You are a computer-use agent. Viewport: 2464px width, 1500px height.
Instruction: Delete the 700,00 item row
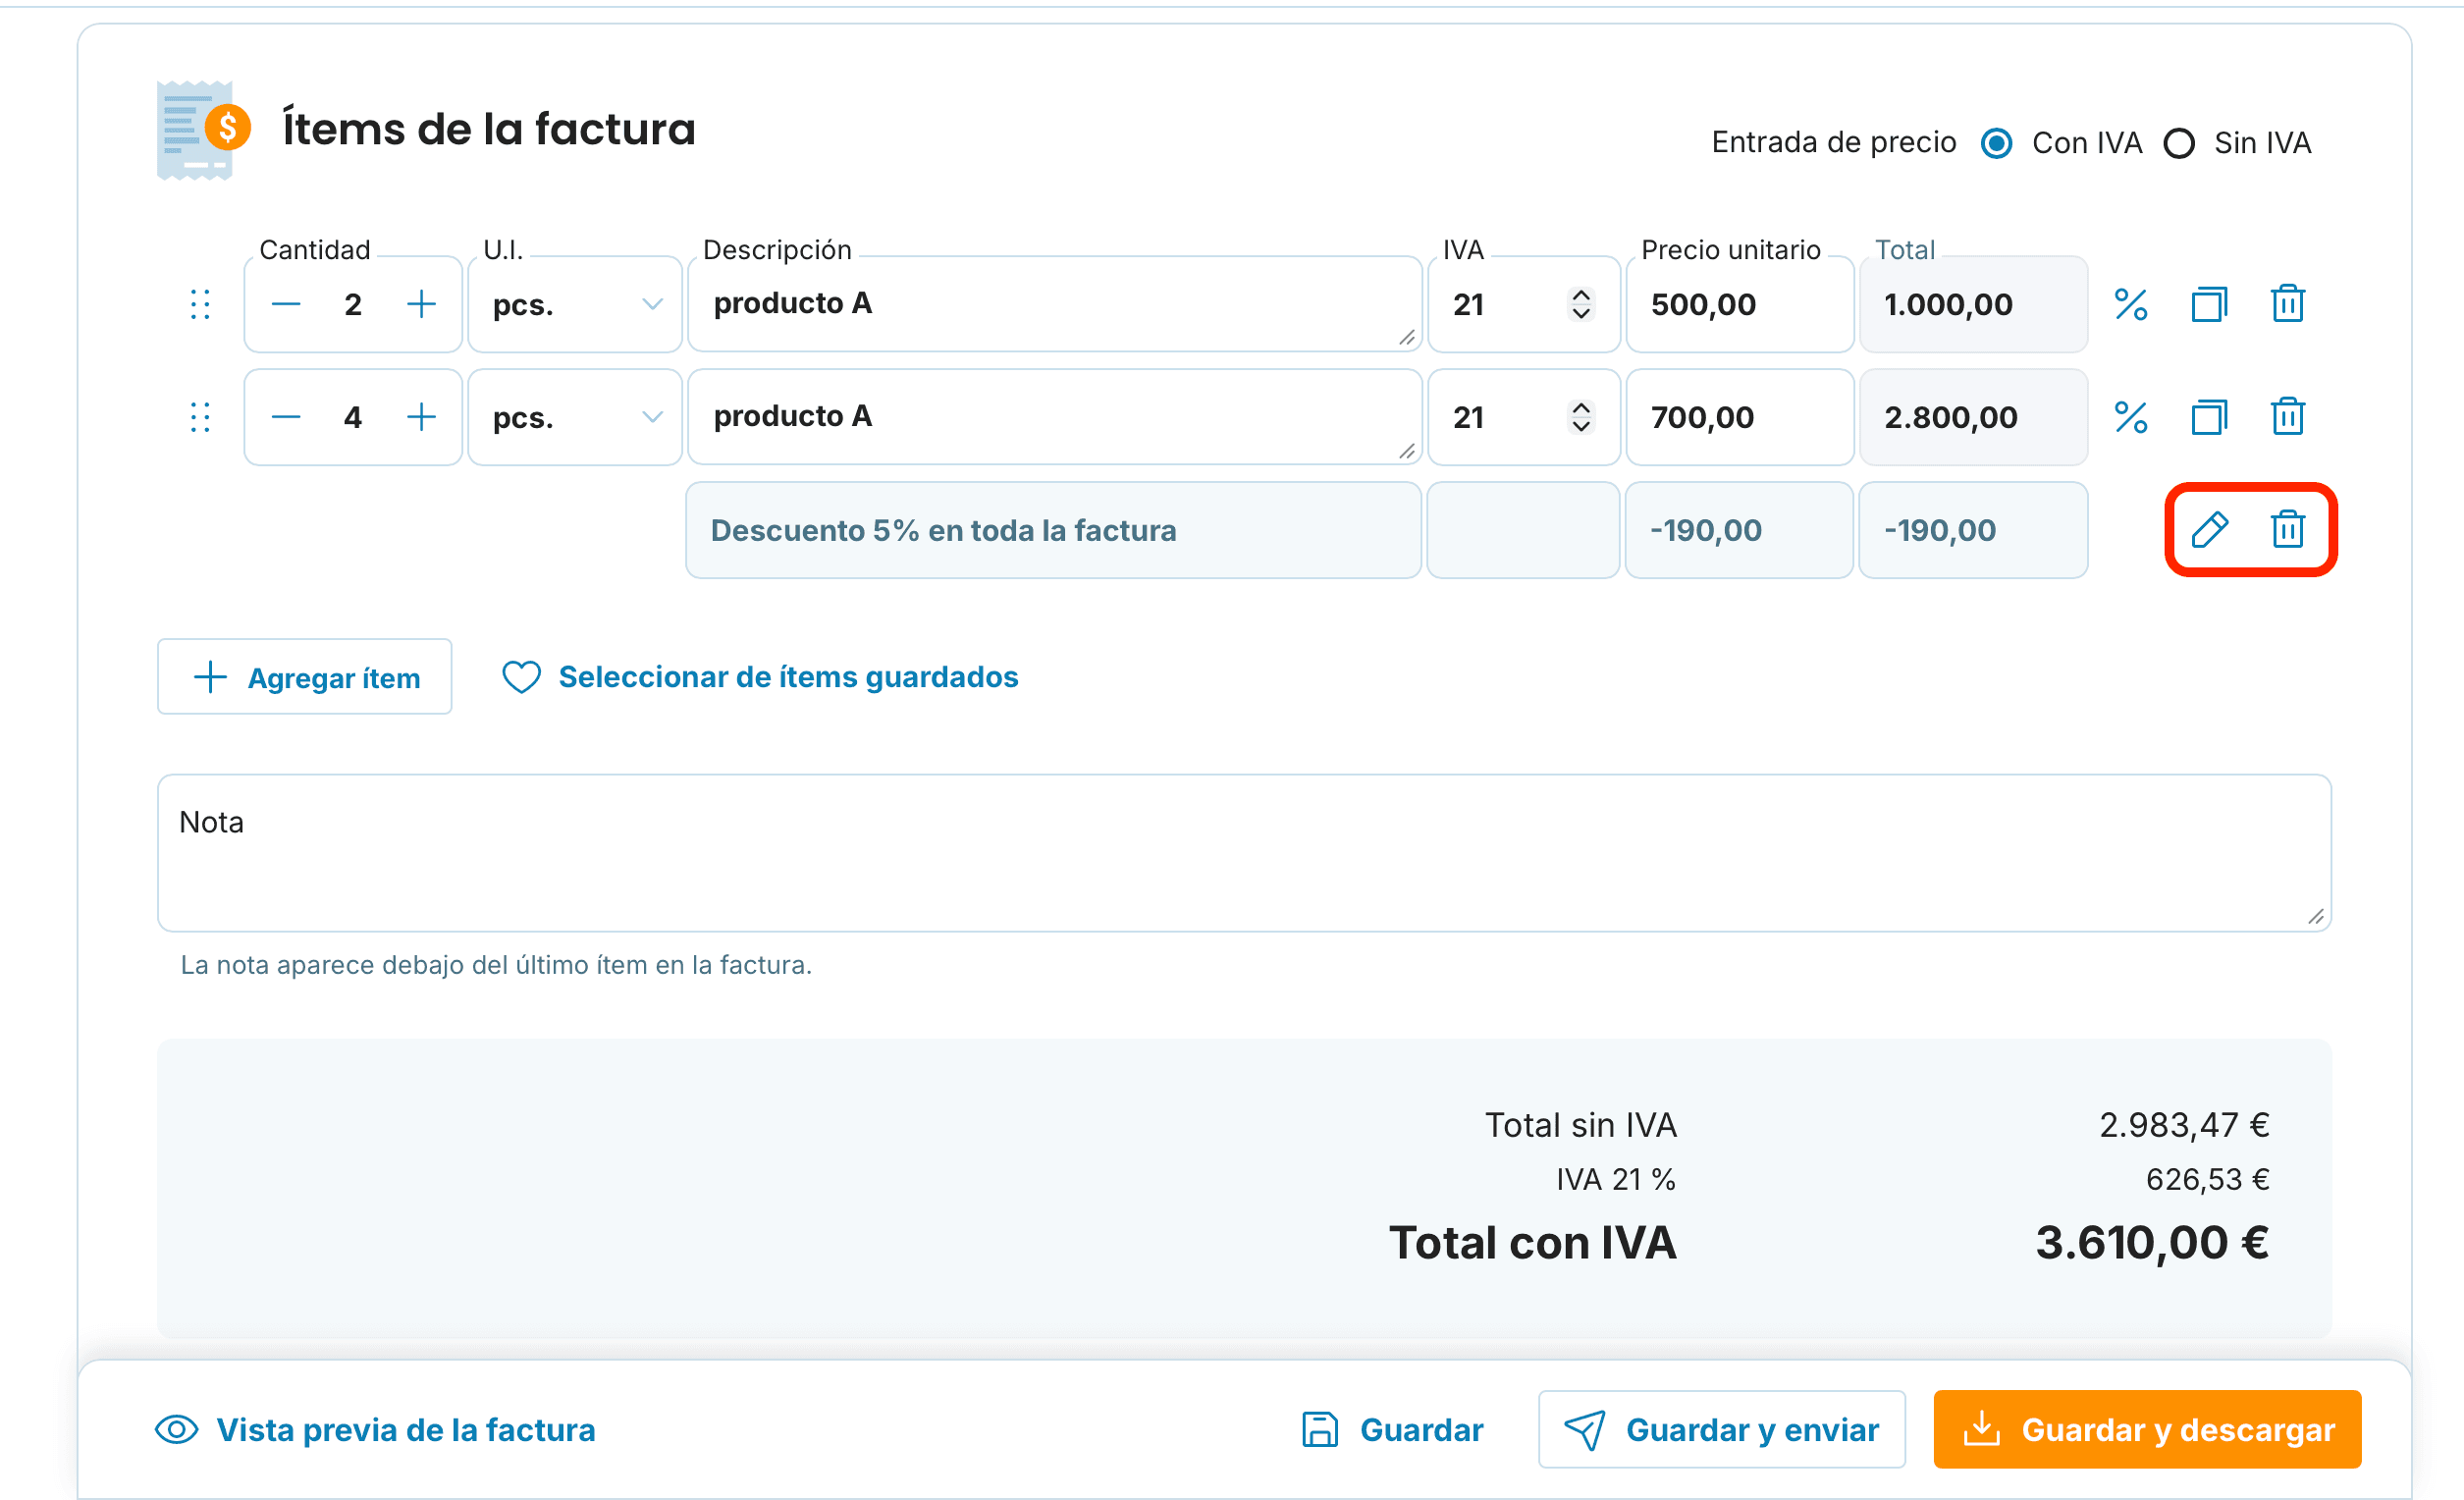2287,417
